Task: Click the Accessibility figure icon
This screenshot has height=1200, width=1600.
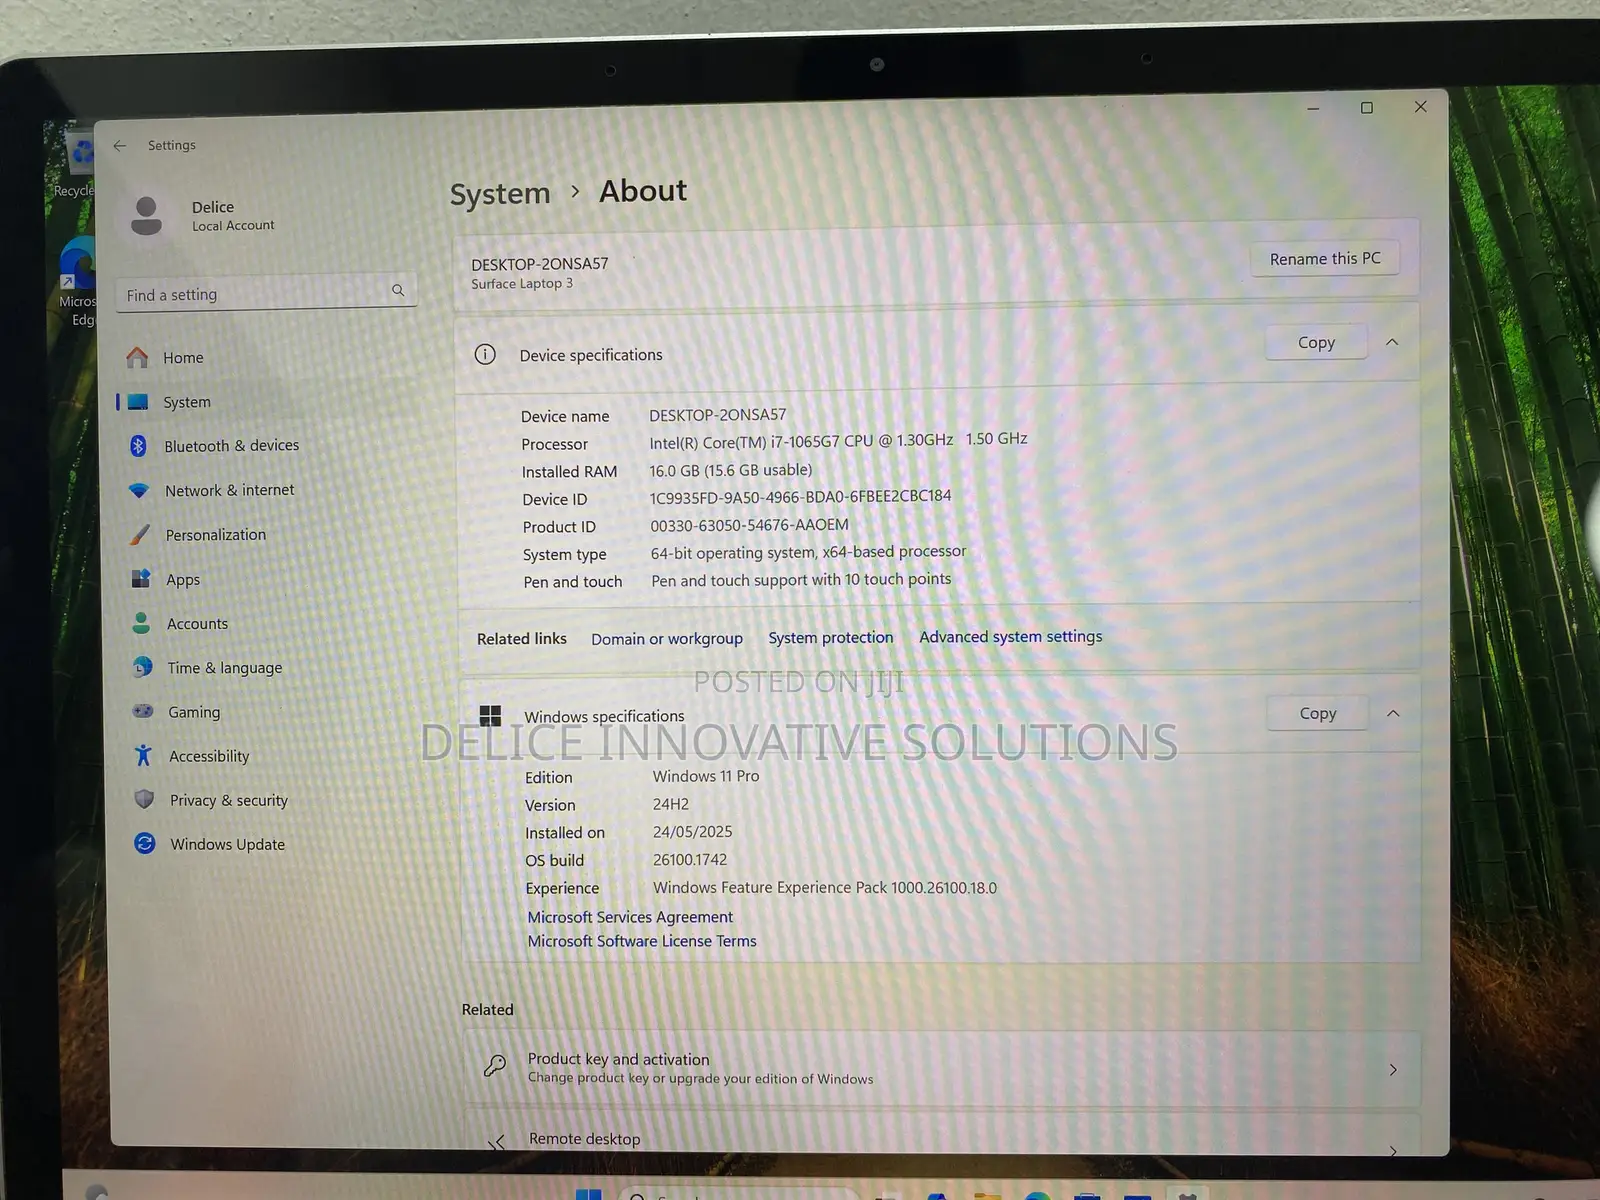Action: click(144, 755)
